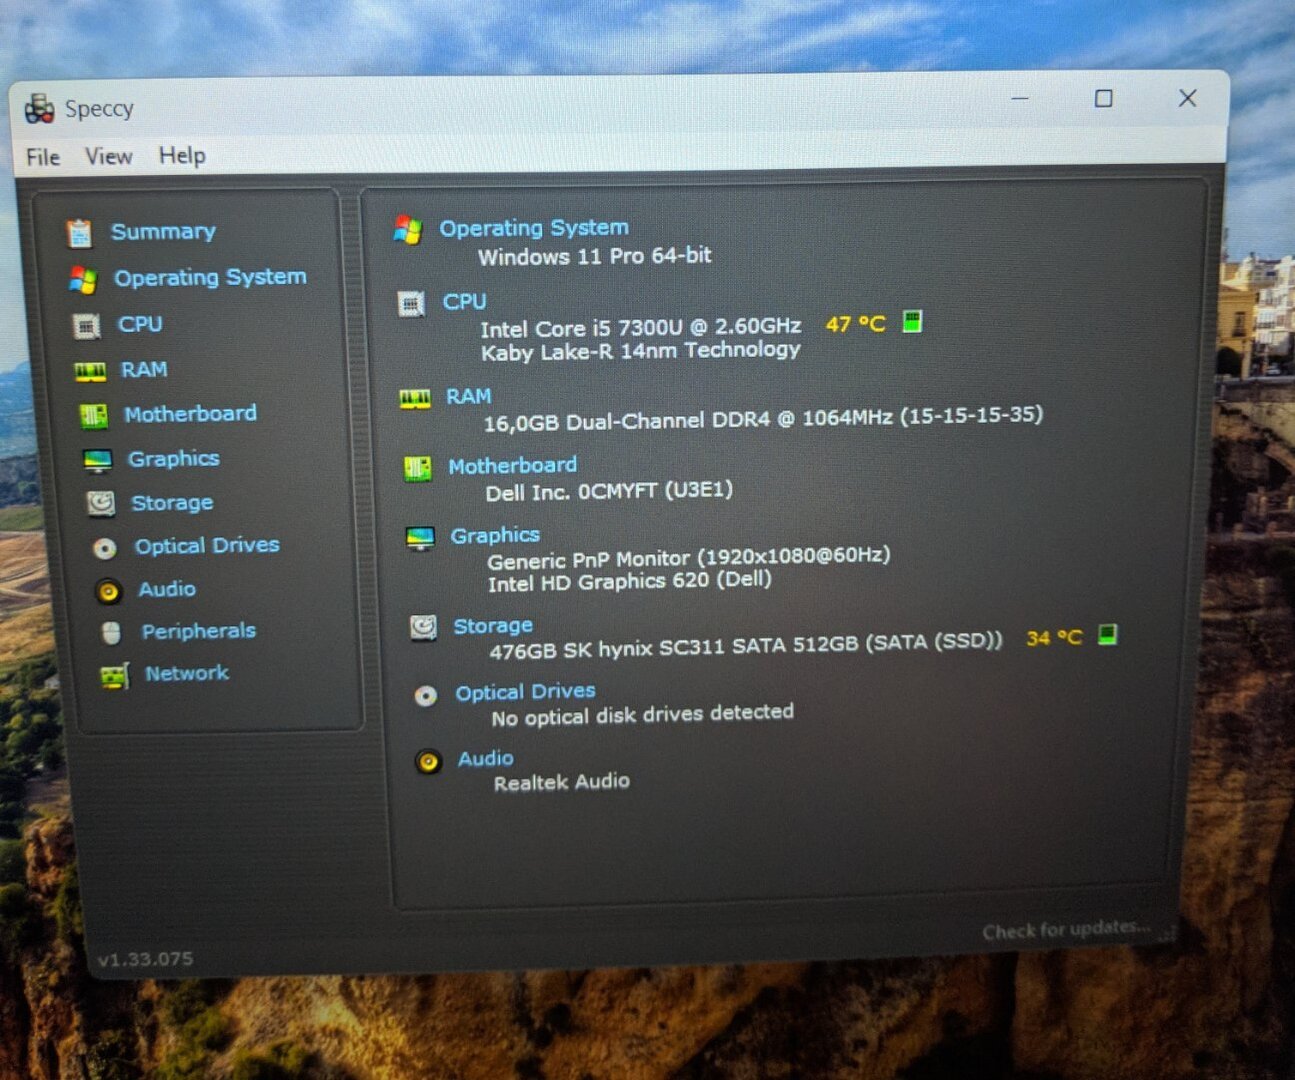The height and width of the screenshot is (1080, 1295).
Task: Click the No optical disk drives detected text
Action: tap(642, 715)
